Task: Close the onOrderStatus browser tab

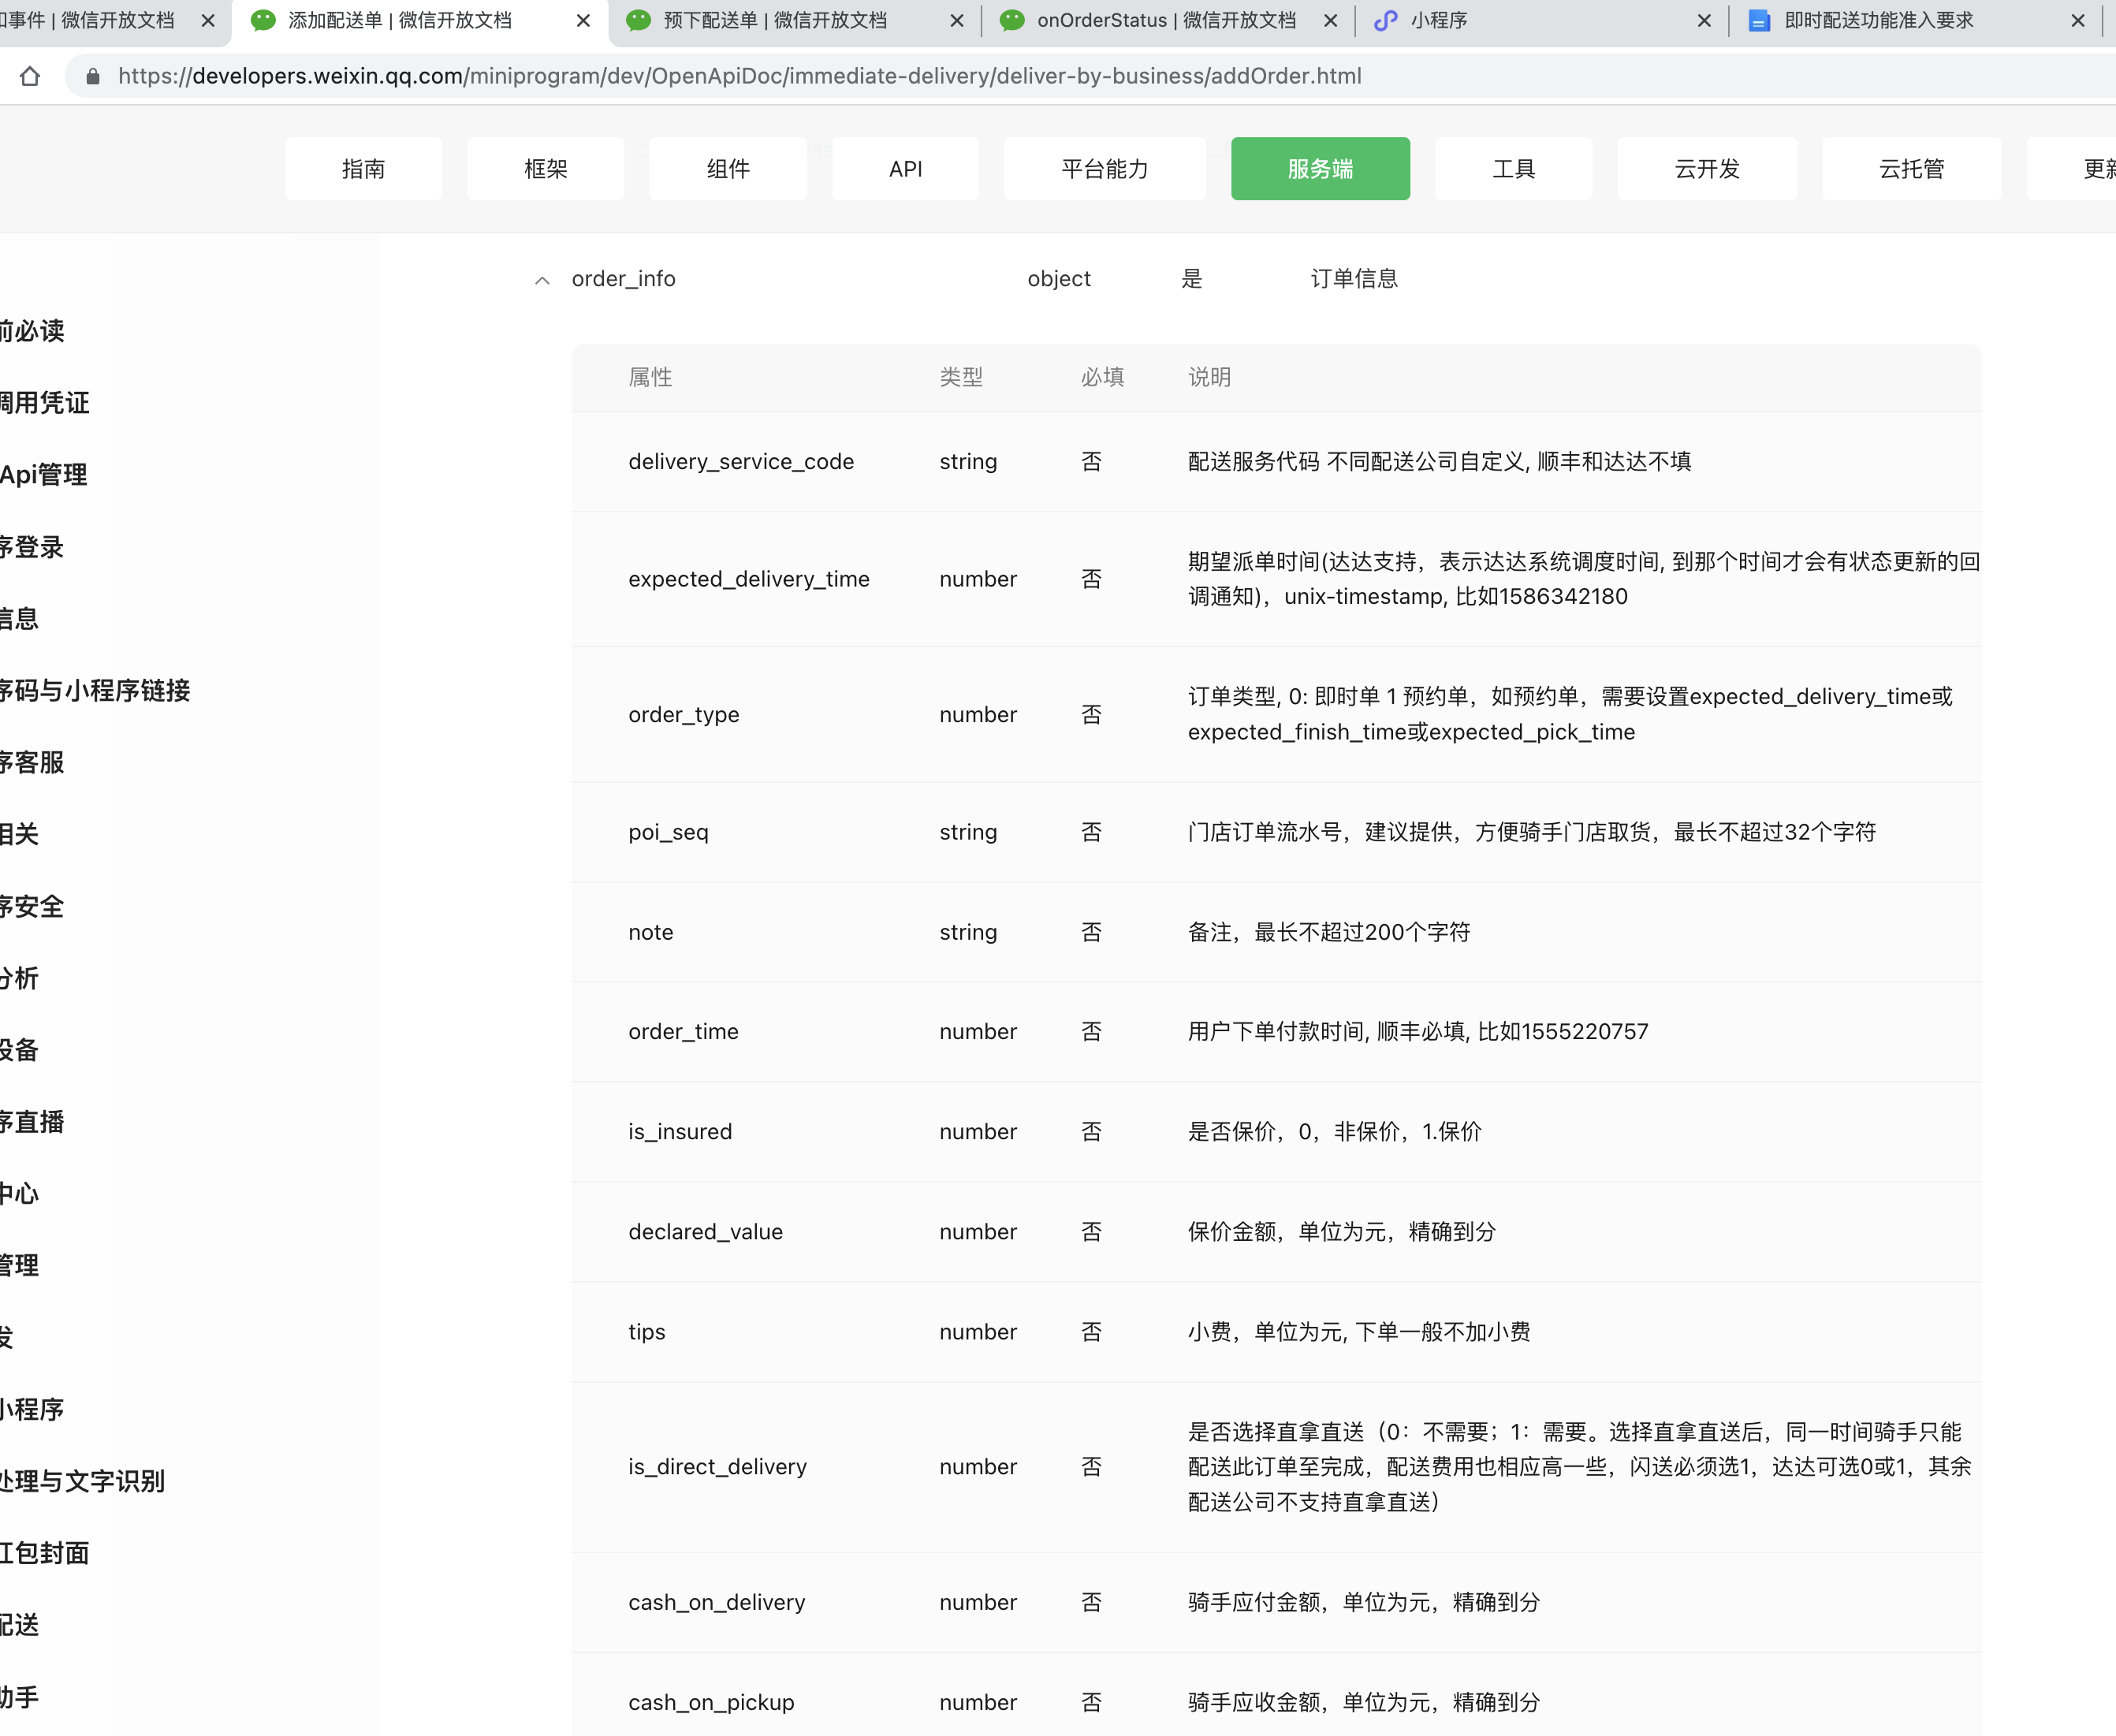Action: [x=1330, y=20]
